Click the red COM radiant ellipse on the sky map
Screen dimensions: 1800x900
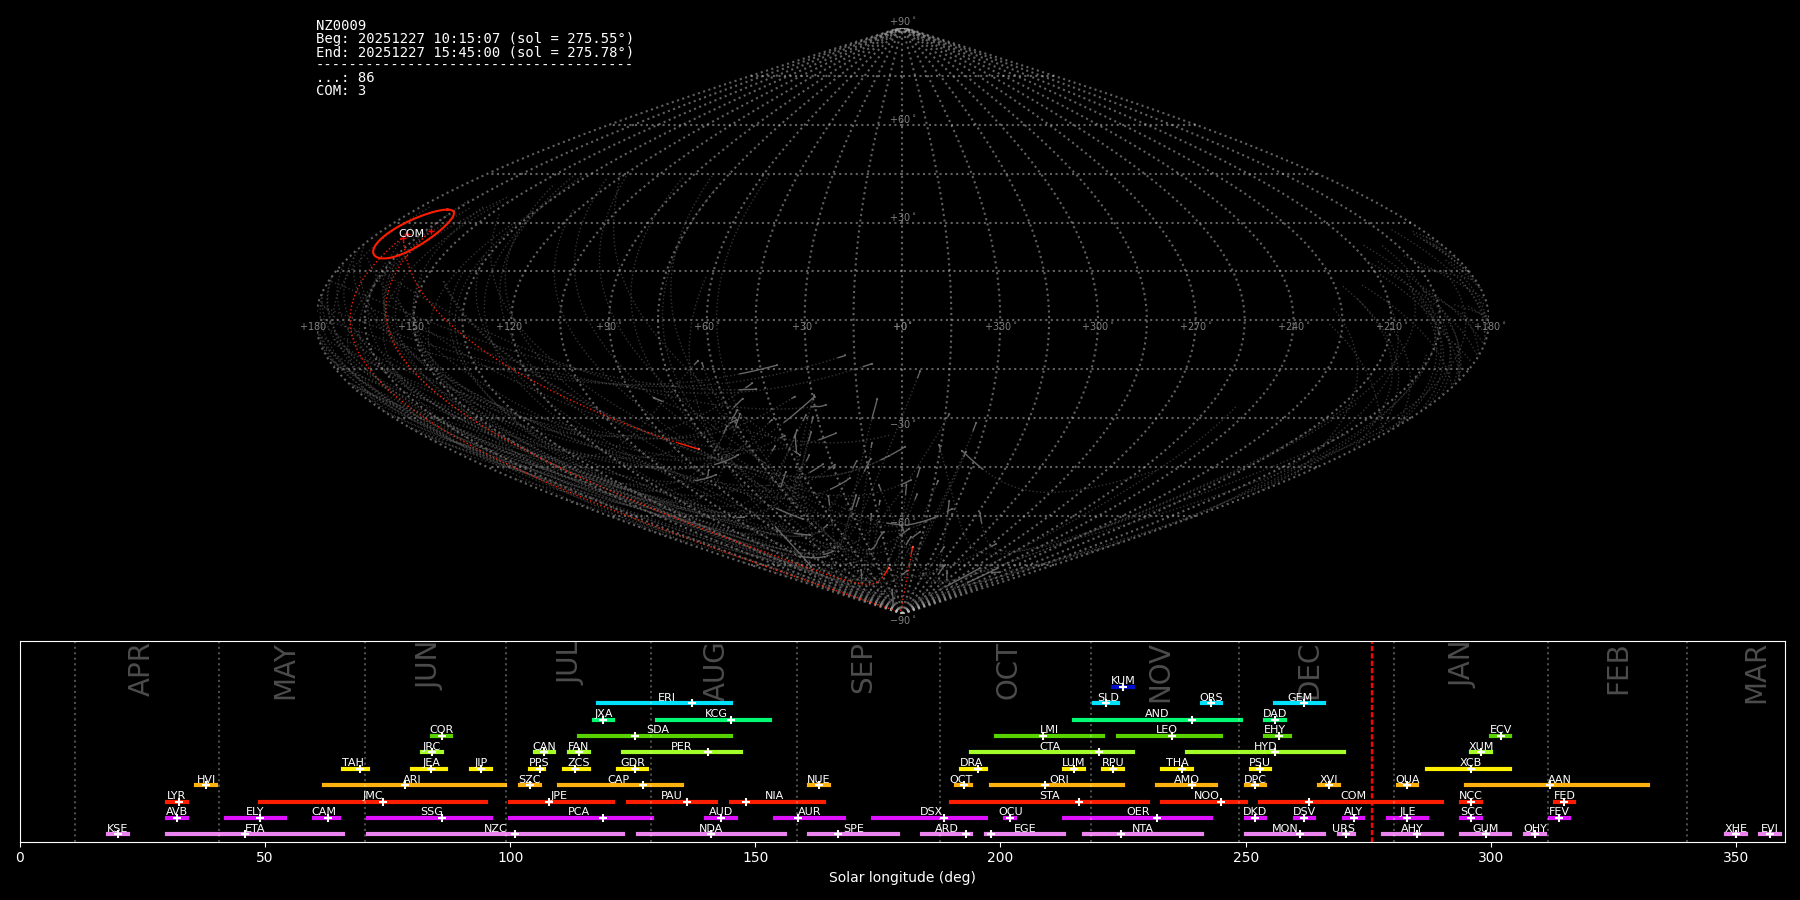pos(413,234)
